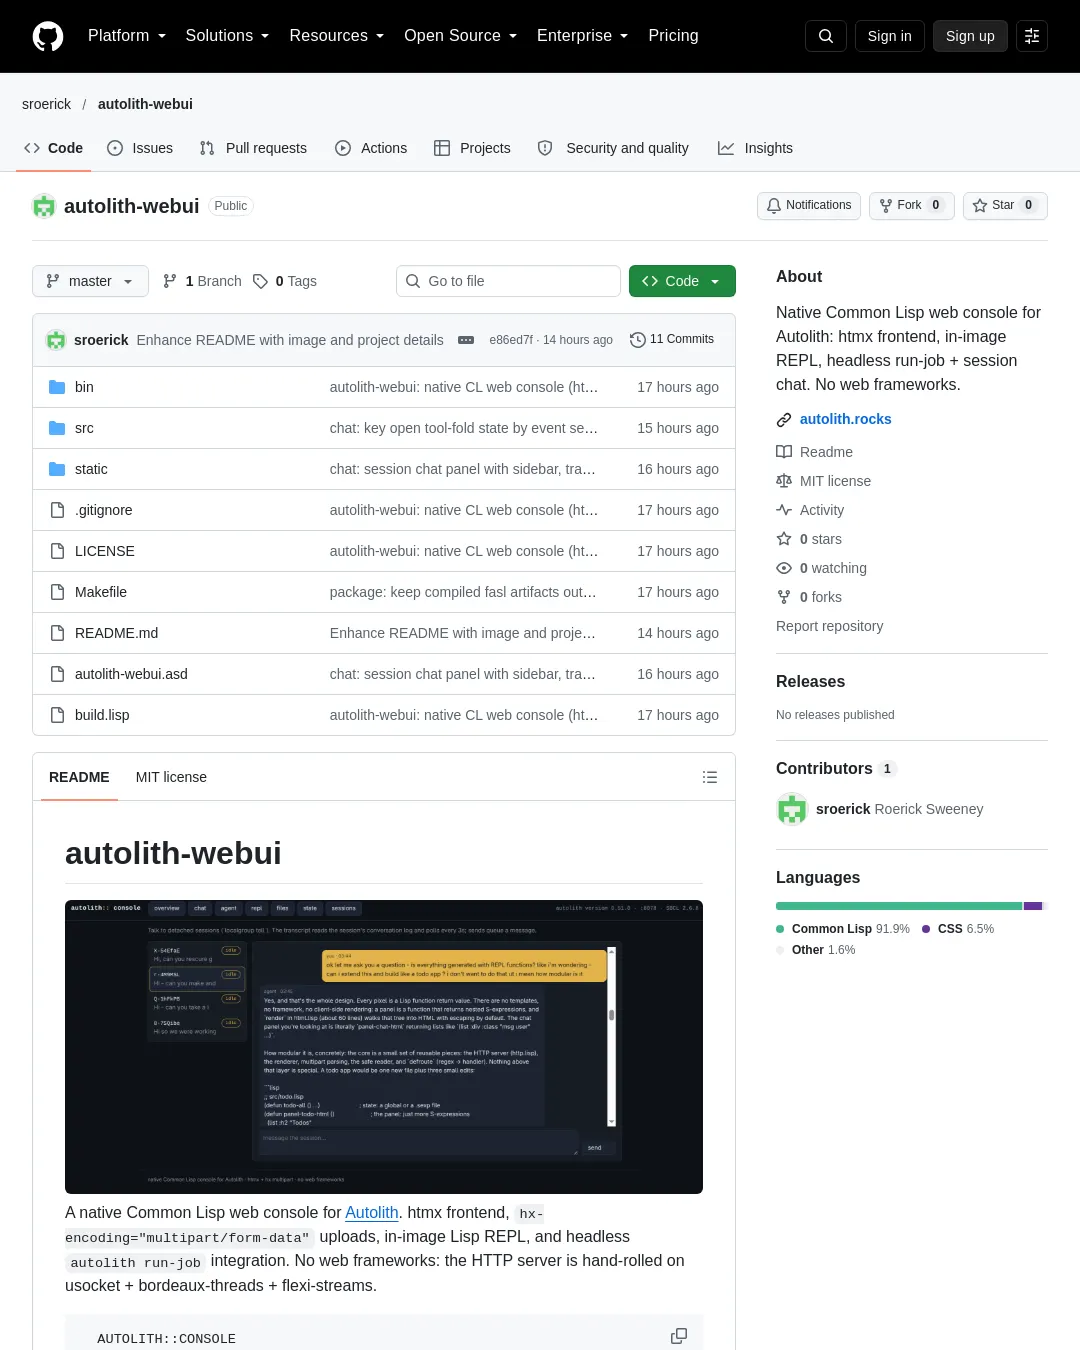
Task: Open Report repository link
Action: [830, 626]
